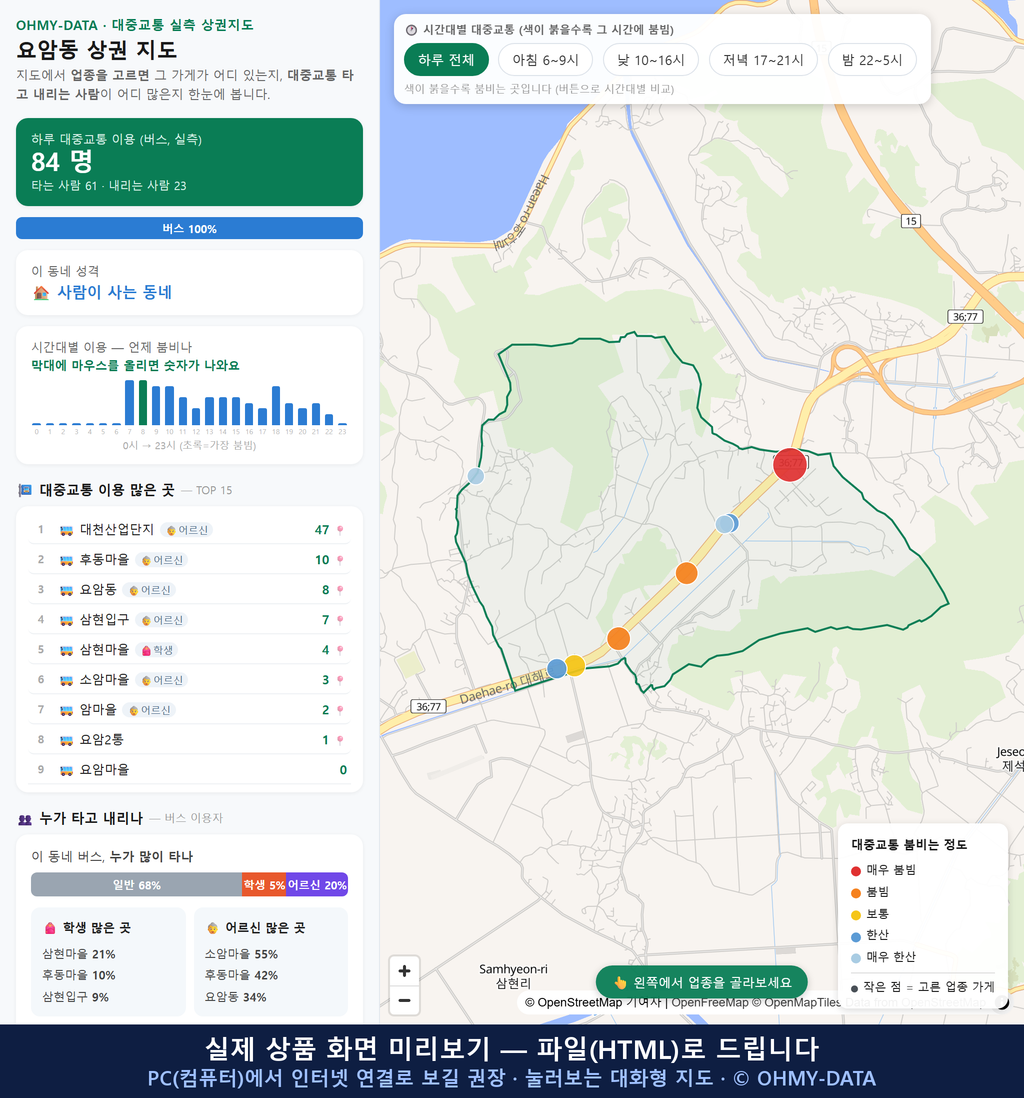Click the student icon in 학생 많은 곳
The image size is (1024, 1098).
tap(50, 928)
